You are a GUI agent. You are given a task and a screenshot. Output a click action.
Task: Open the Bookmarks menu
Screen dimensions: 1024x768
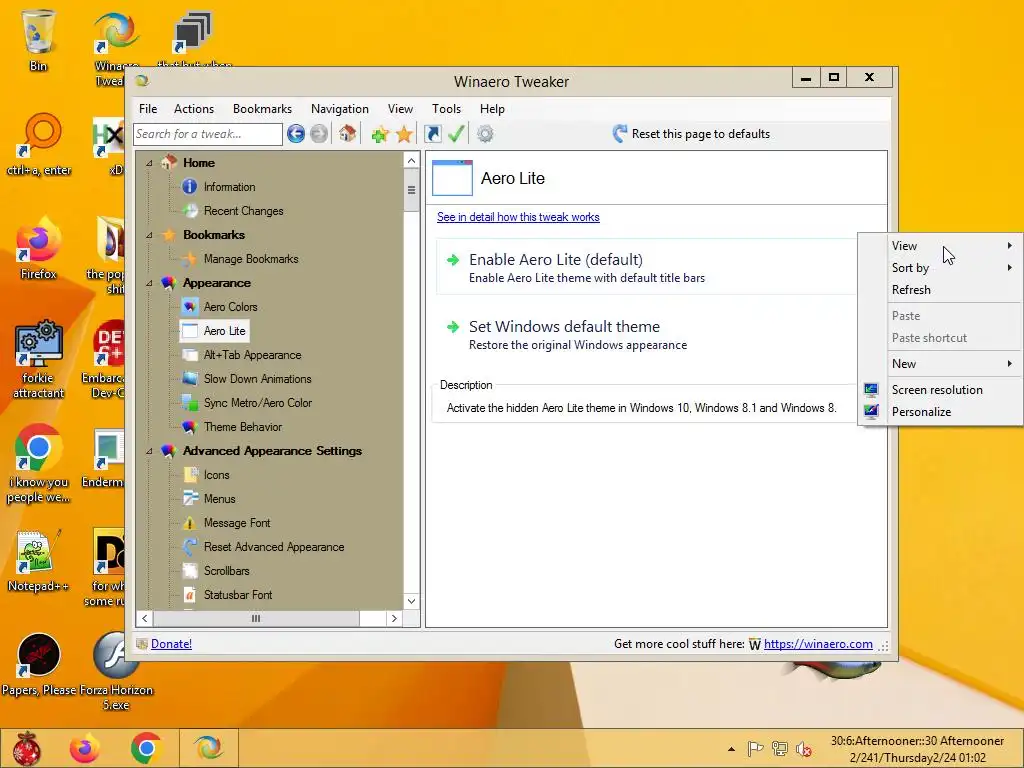[263, 108]
